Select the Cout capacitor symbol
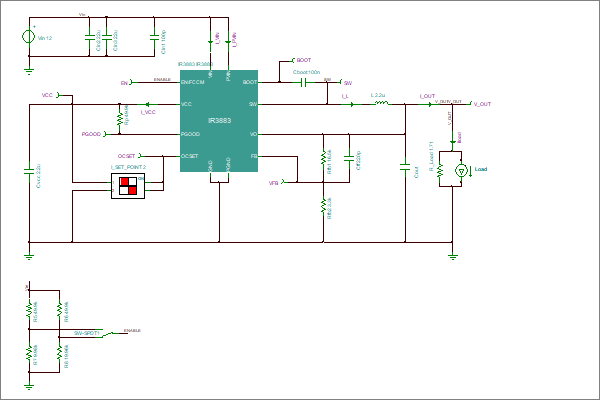The height and width of the screenshot is (400, 600). click(405, 167)
